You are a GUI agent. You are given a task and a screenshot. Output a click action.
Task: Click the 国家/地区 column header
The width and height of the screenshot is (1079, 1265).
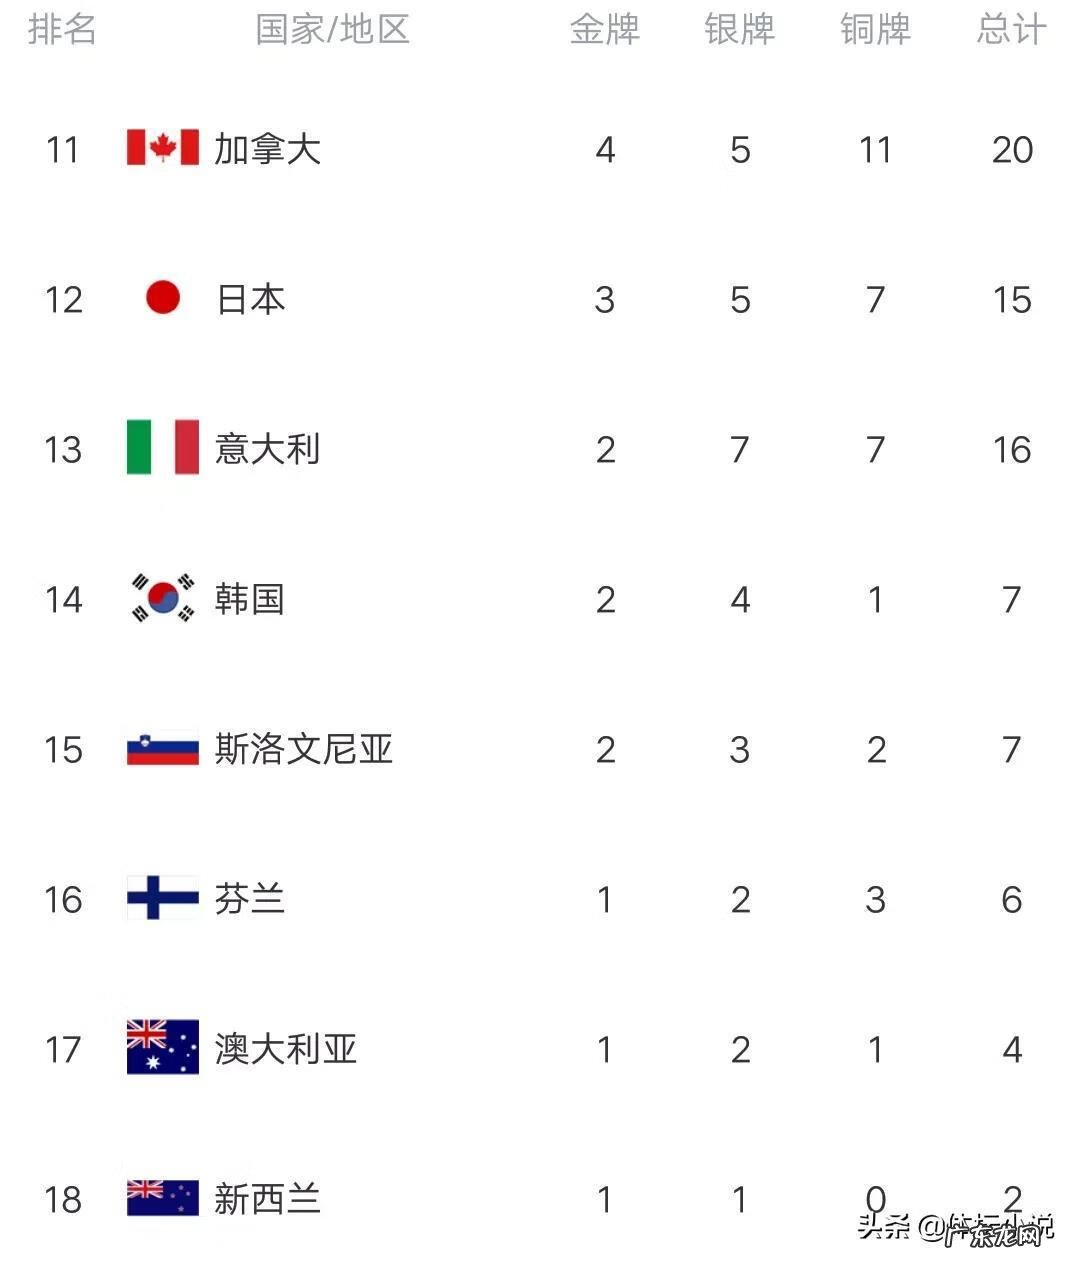pyautogui.click(x=332, y=30)
